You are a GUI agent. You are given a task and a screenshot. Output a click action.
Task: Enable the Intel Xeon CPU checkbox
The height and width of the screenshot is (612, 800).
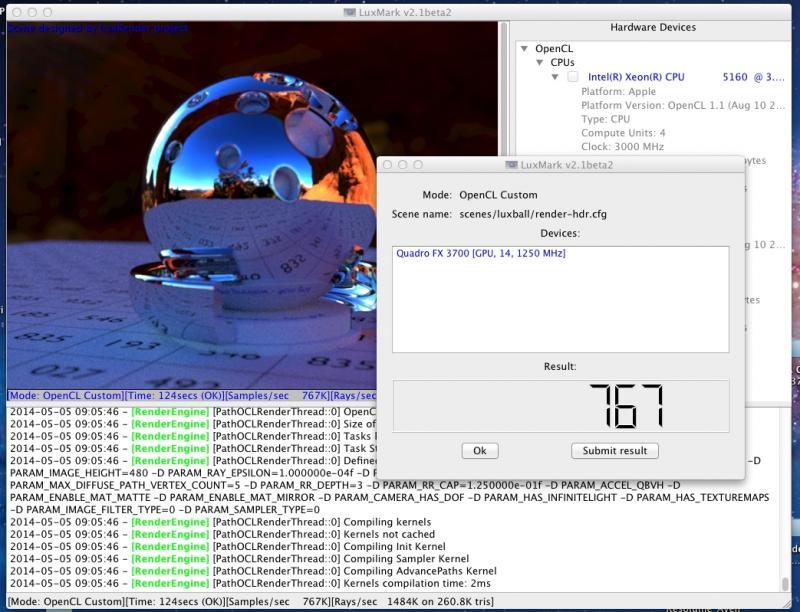tap(573, 77)
